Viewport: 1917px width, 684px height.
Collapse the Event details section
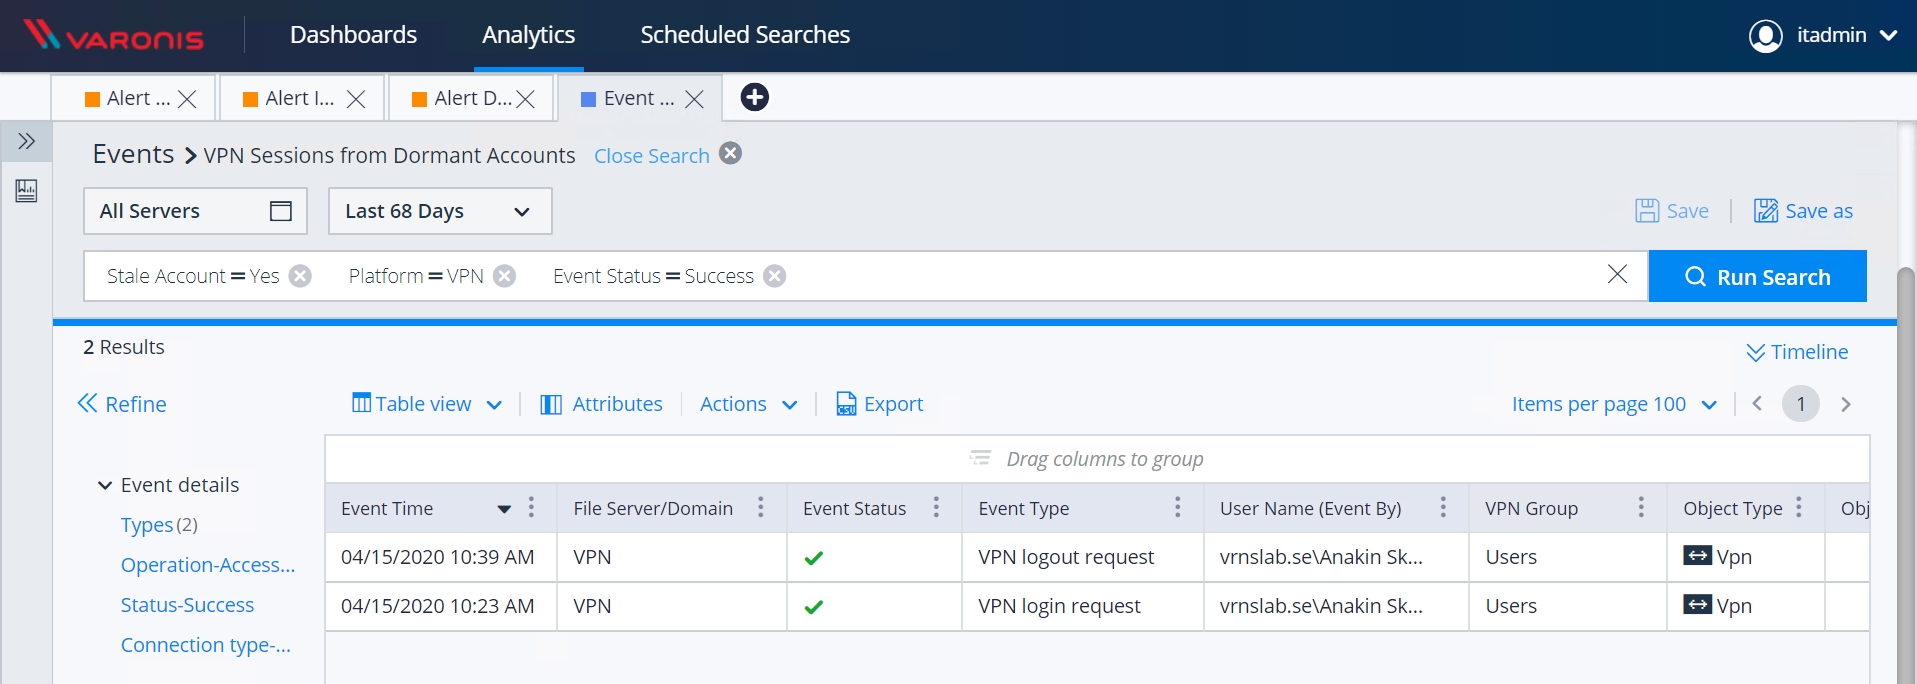coord(105,485)
